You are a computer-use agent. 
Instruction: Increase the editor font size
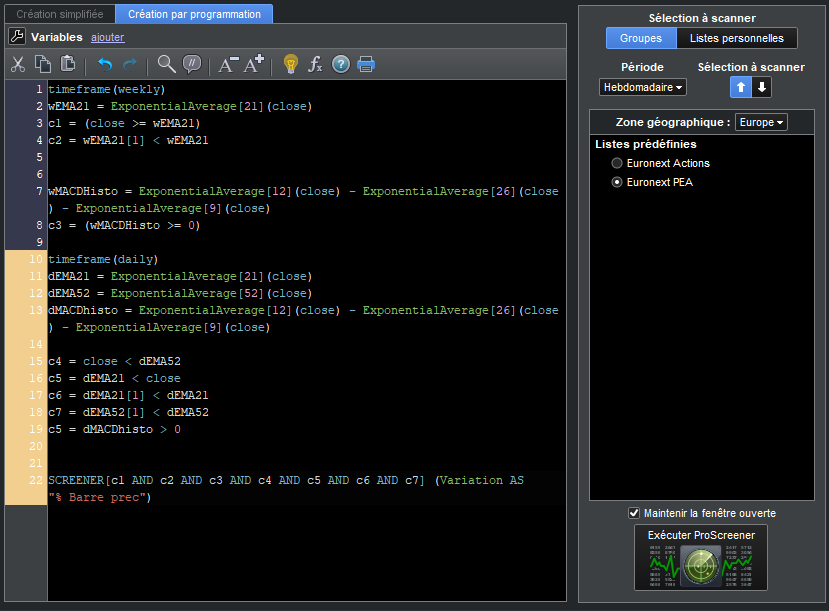(254, 65)
